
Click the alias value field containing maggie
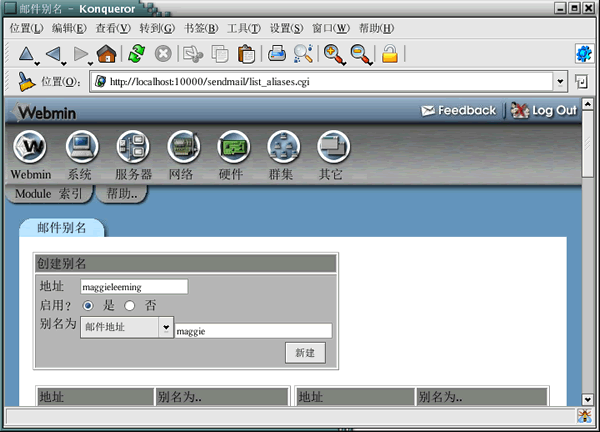tap(253, 331)
